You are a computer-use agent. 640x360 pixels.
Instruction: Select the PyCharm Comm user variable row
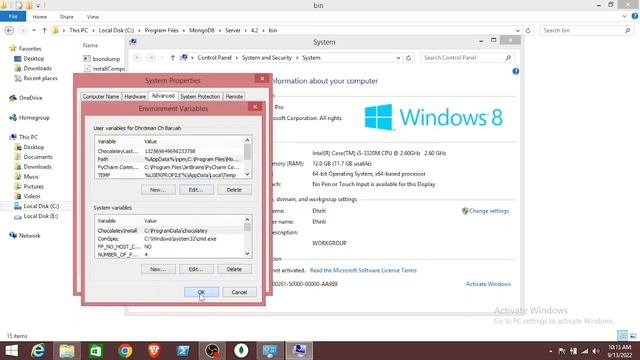click(x=169, y=167)
